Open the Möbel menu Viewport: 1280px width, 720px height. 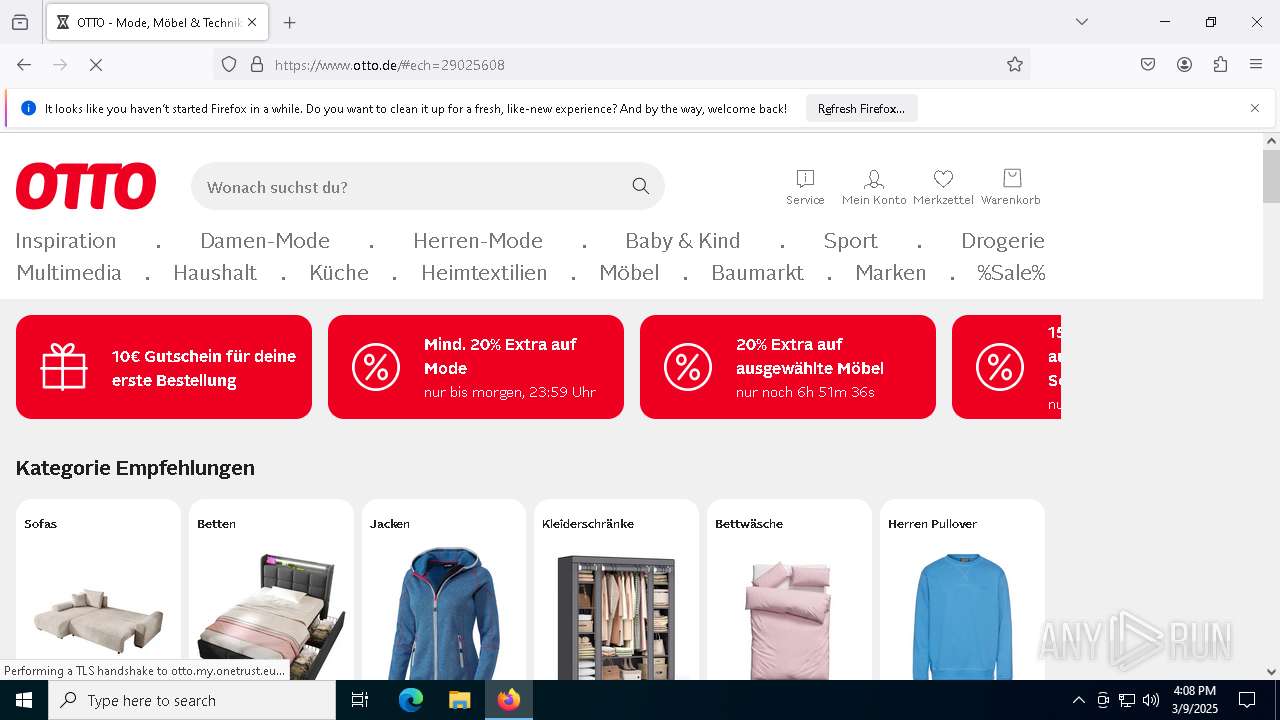[629, 273]
